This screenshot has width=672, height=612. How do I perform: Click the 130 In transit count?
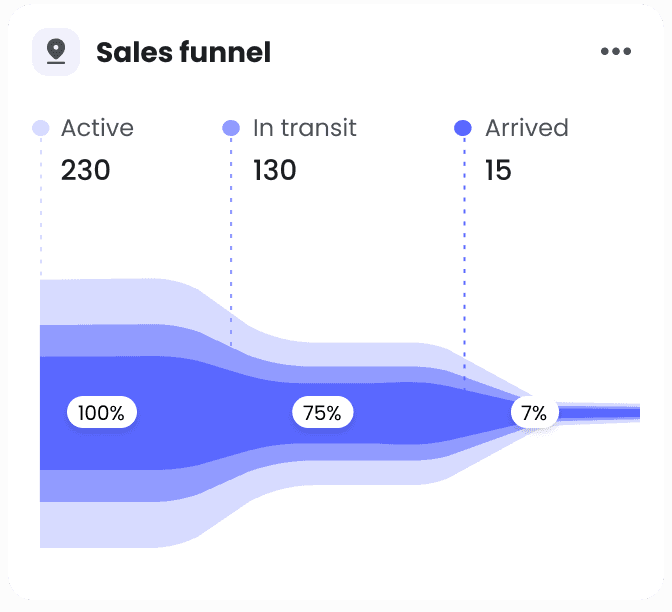275,170
